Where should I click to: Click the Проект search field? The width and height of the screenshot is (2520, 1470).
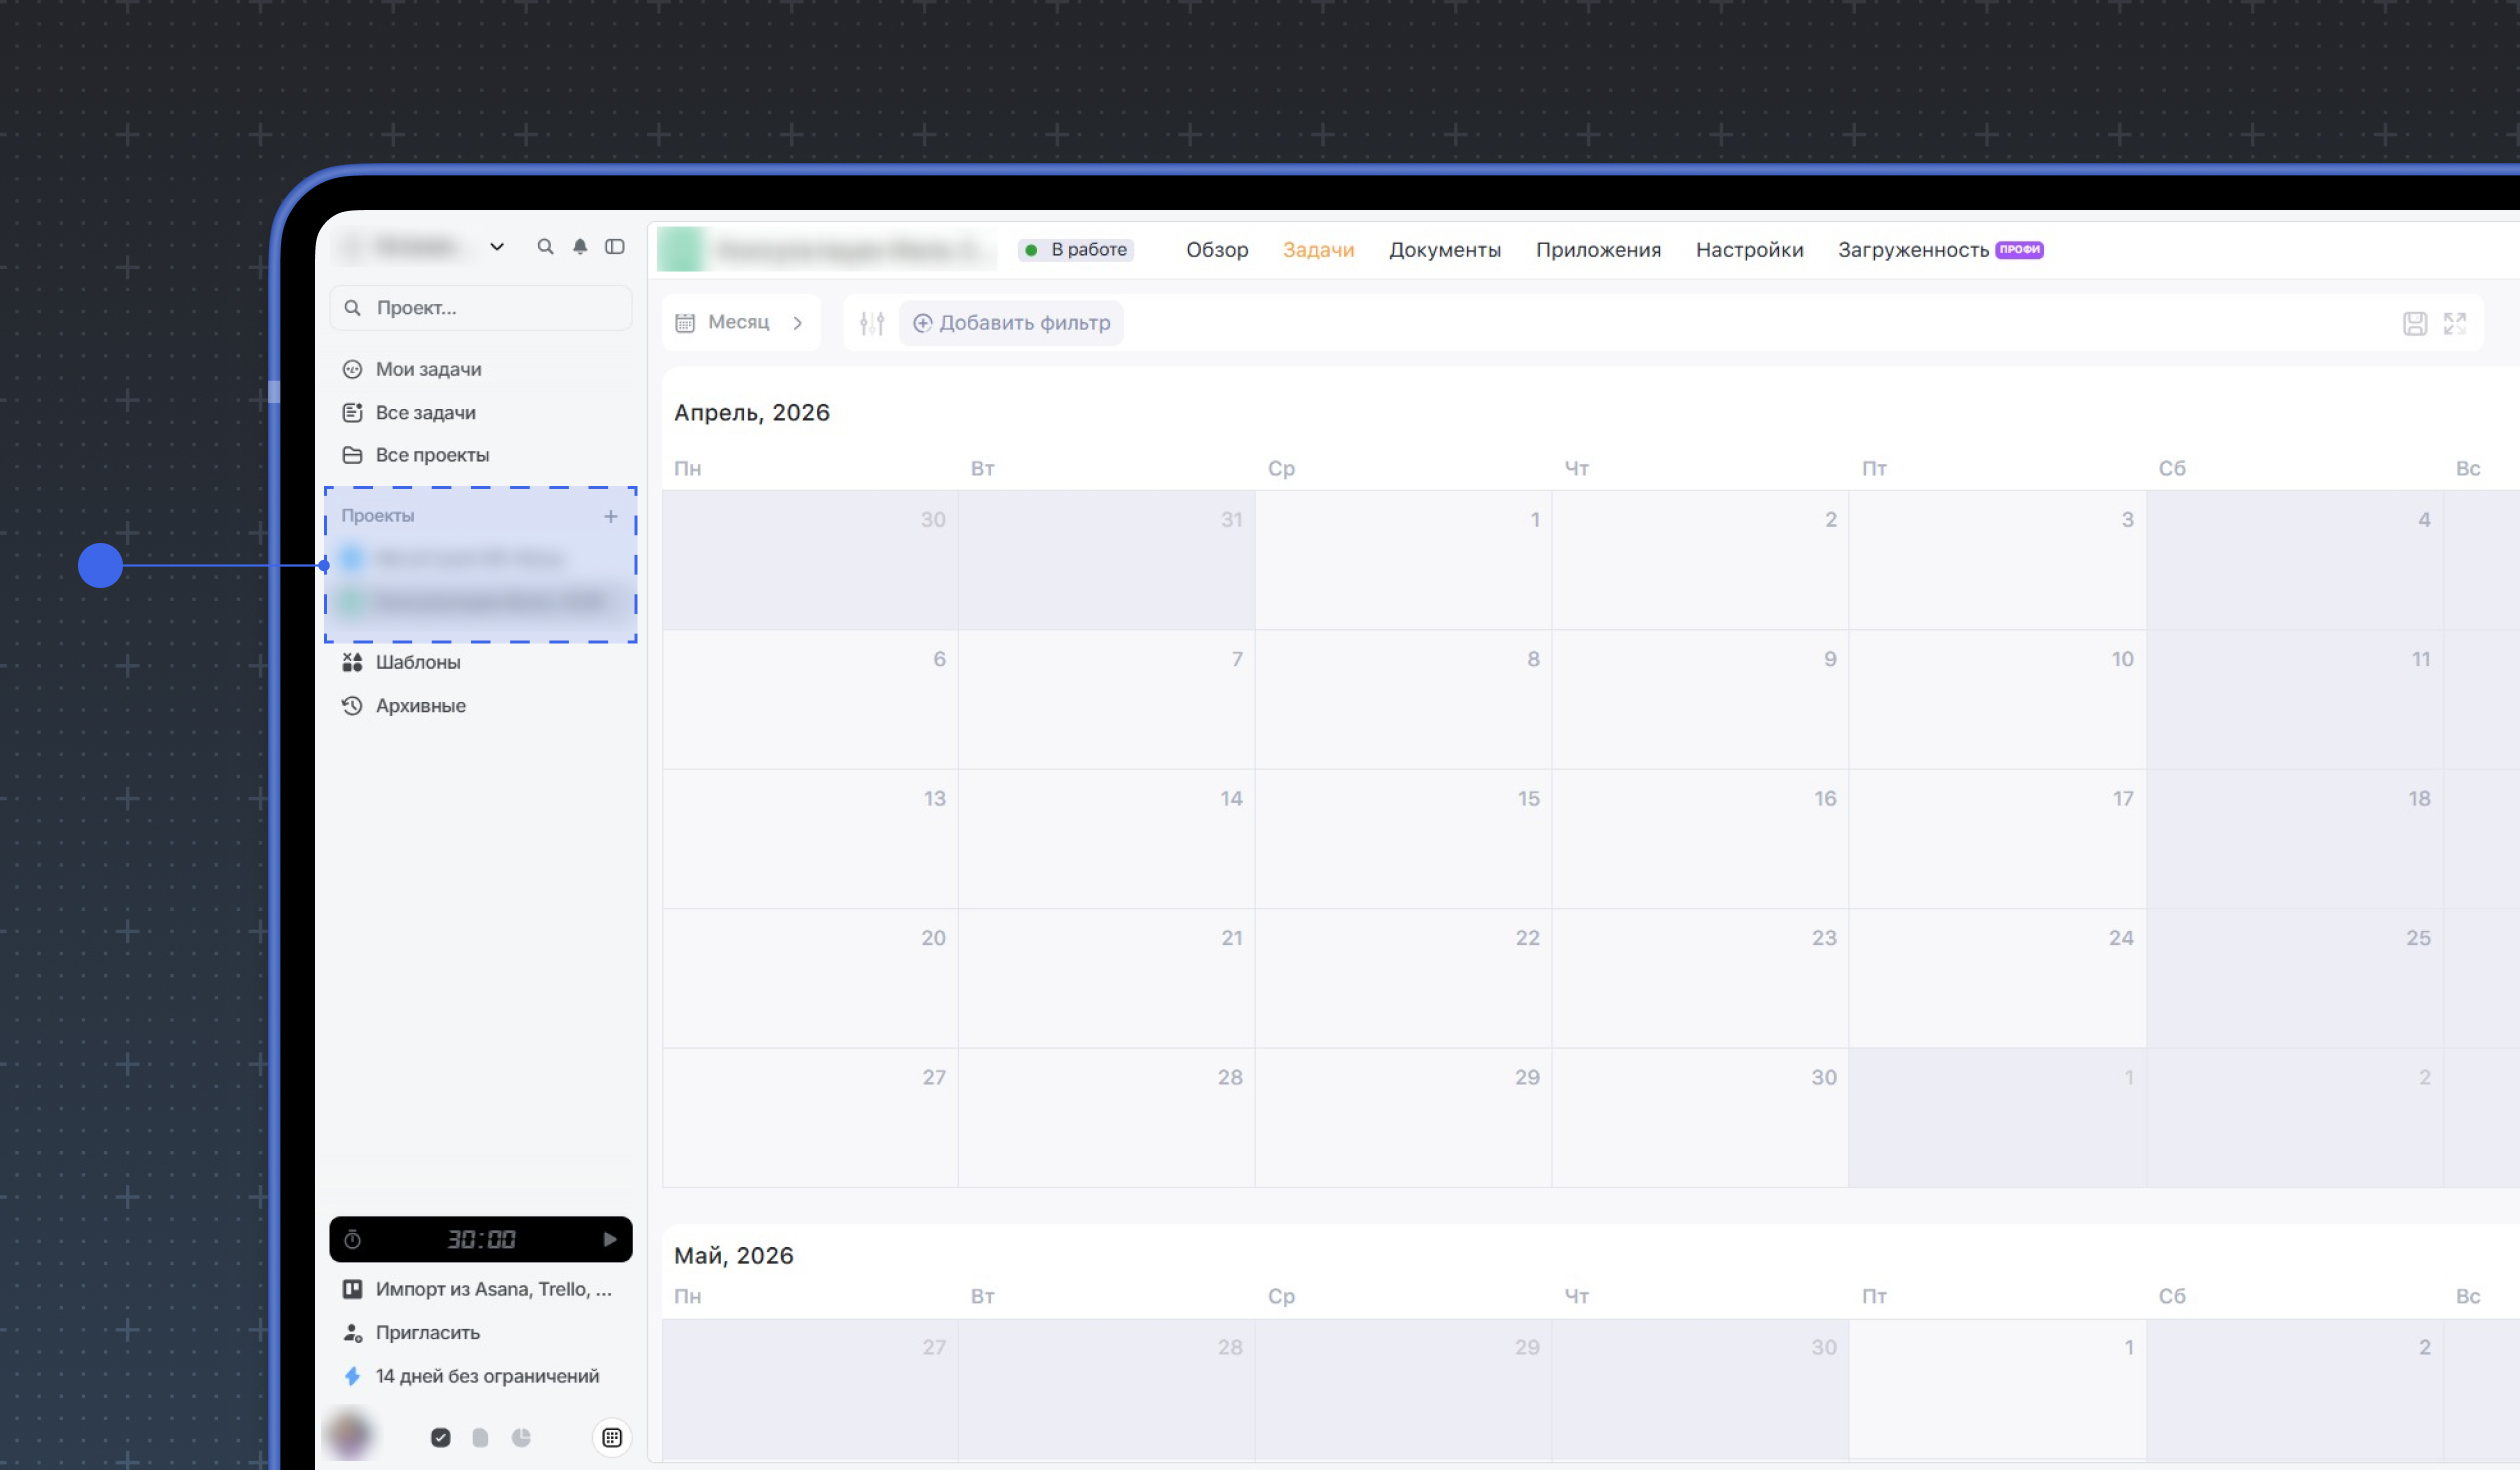(x=481, y=308)
